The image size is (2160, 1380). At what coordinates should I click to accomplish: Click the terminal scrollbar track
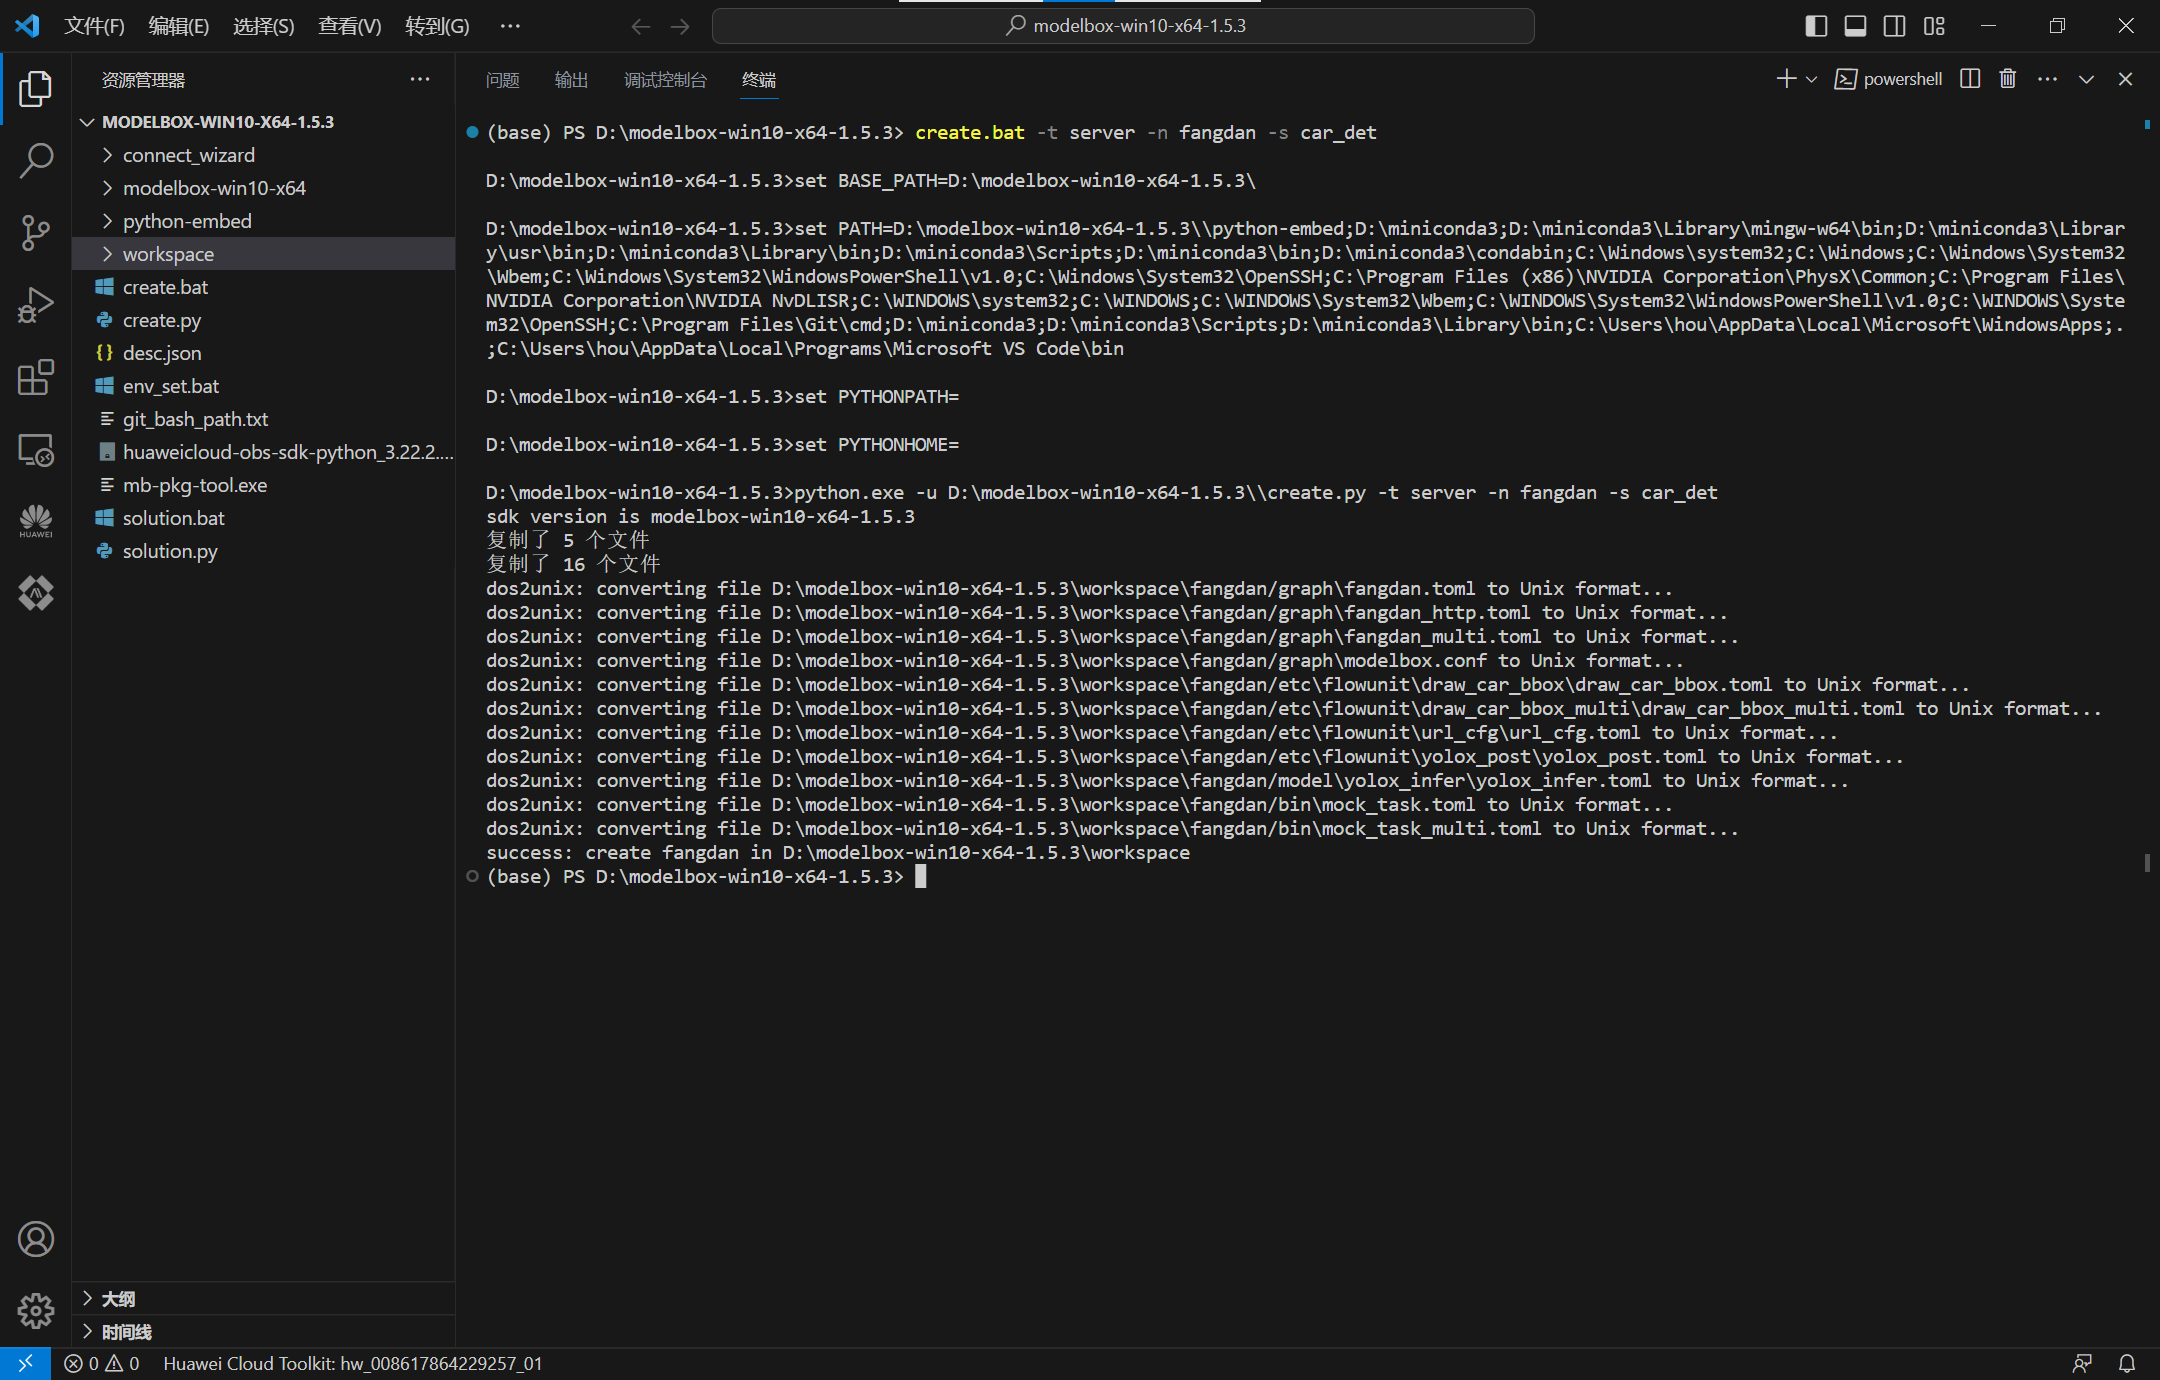point(2146,600)
